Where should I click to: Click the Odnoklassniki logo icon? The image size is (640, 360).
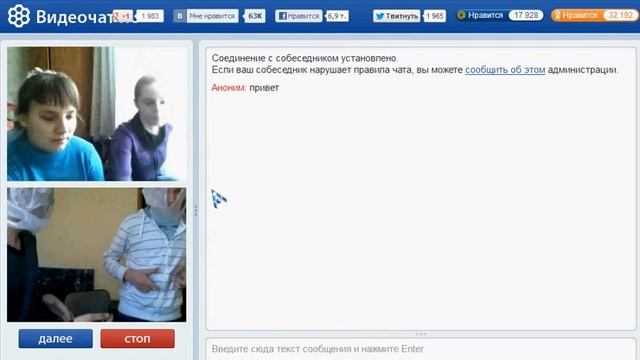pos(557,16)
